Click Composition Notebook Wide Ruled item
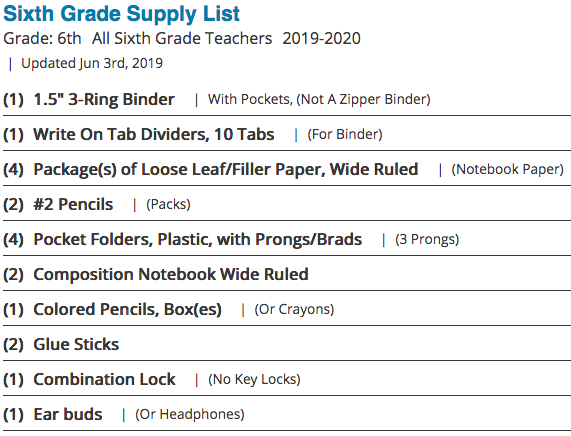 pos(171,275)
